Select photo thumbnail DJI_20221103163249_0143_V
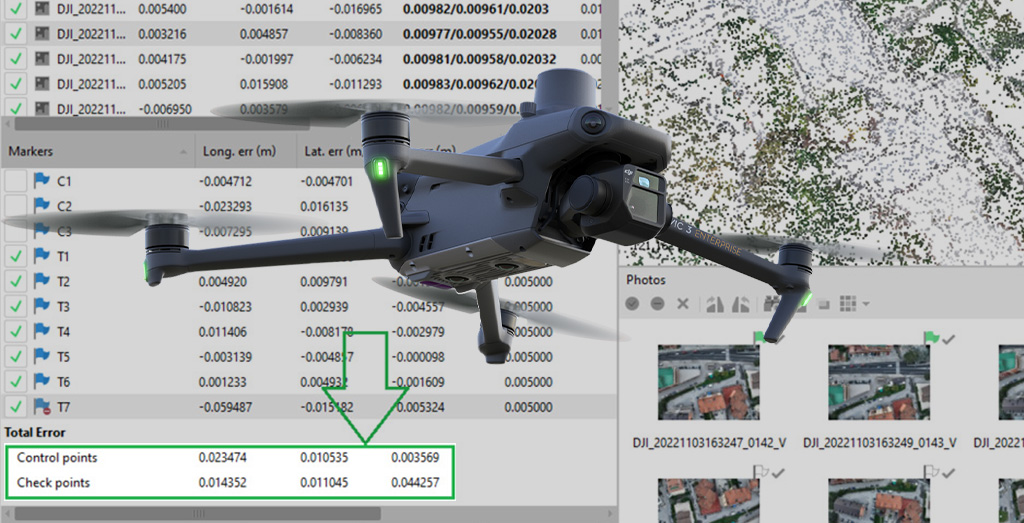Image resolution: width=1024 pixels, height=523 pixels. click(x=879, y=382)
